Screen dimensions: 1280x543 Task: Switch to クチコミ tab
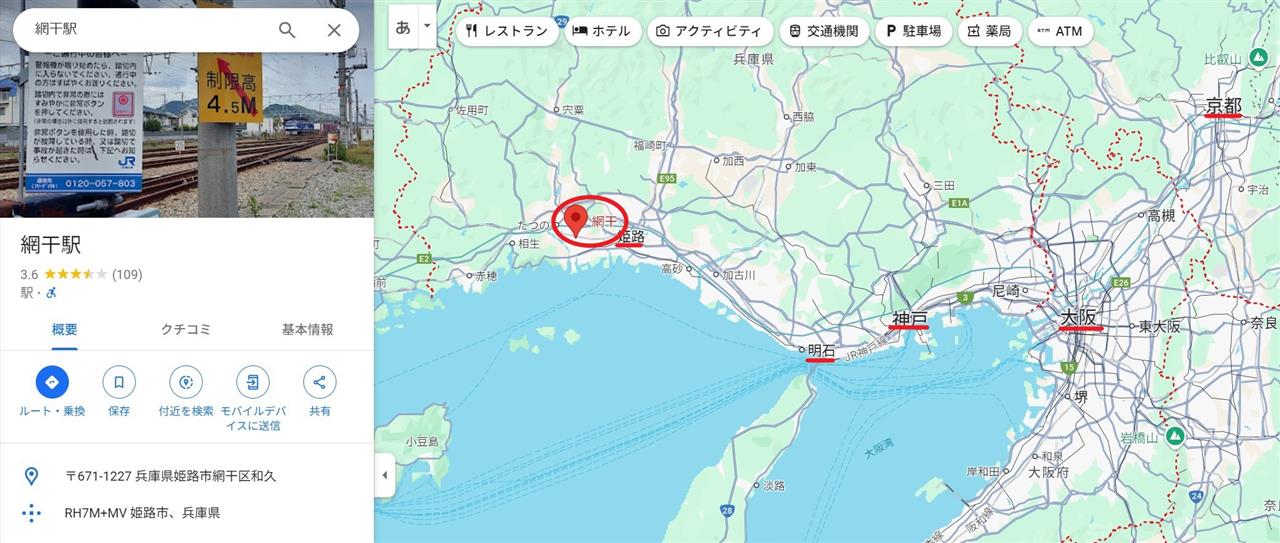(x=186, y=329)
